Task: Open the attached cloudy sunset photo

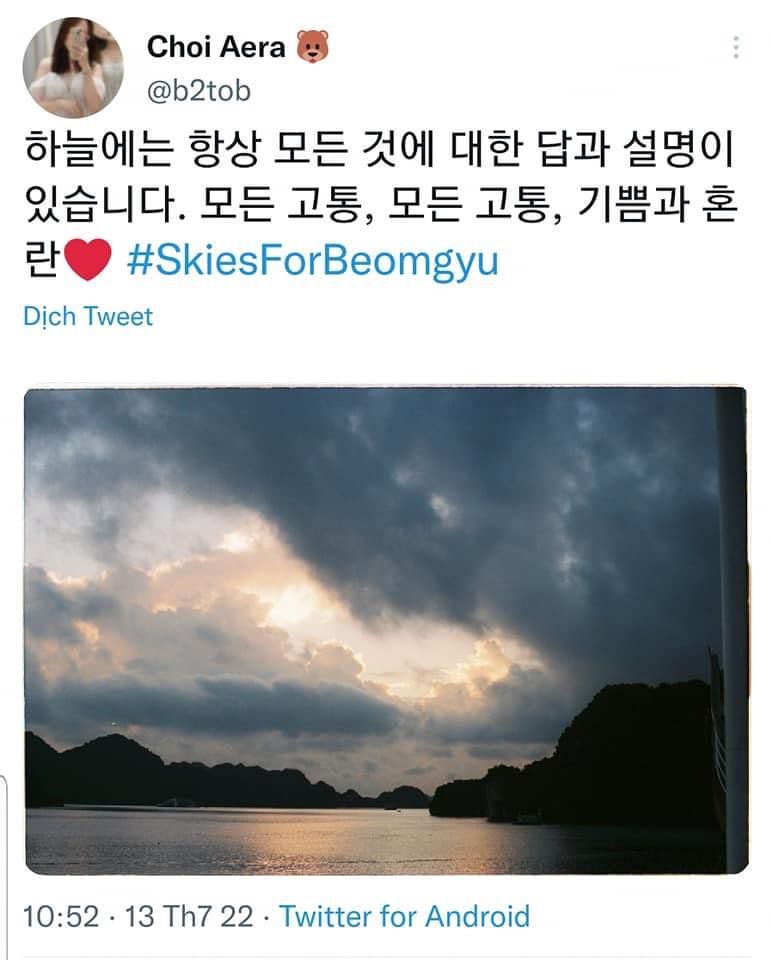Action: tap(386, 631)
